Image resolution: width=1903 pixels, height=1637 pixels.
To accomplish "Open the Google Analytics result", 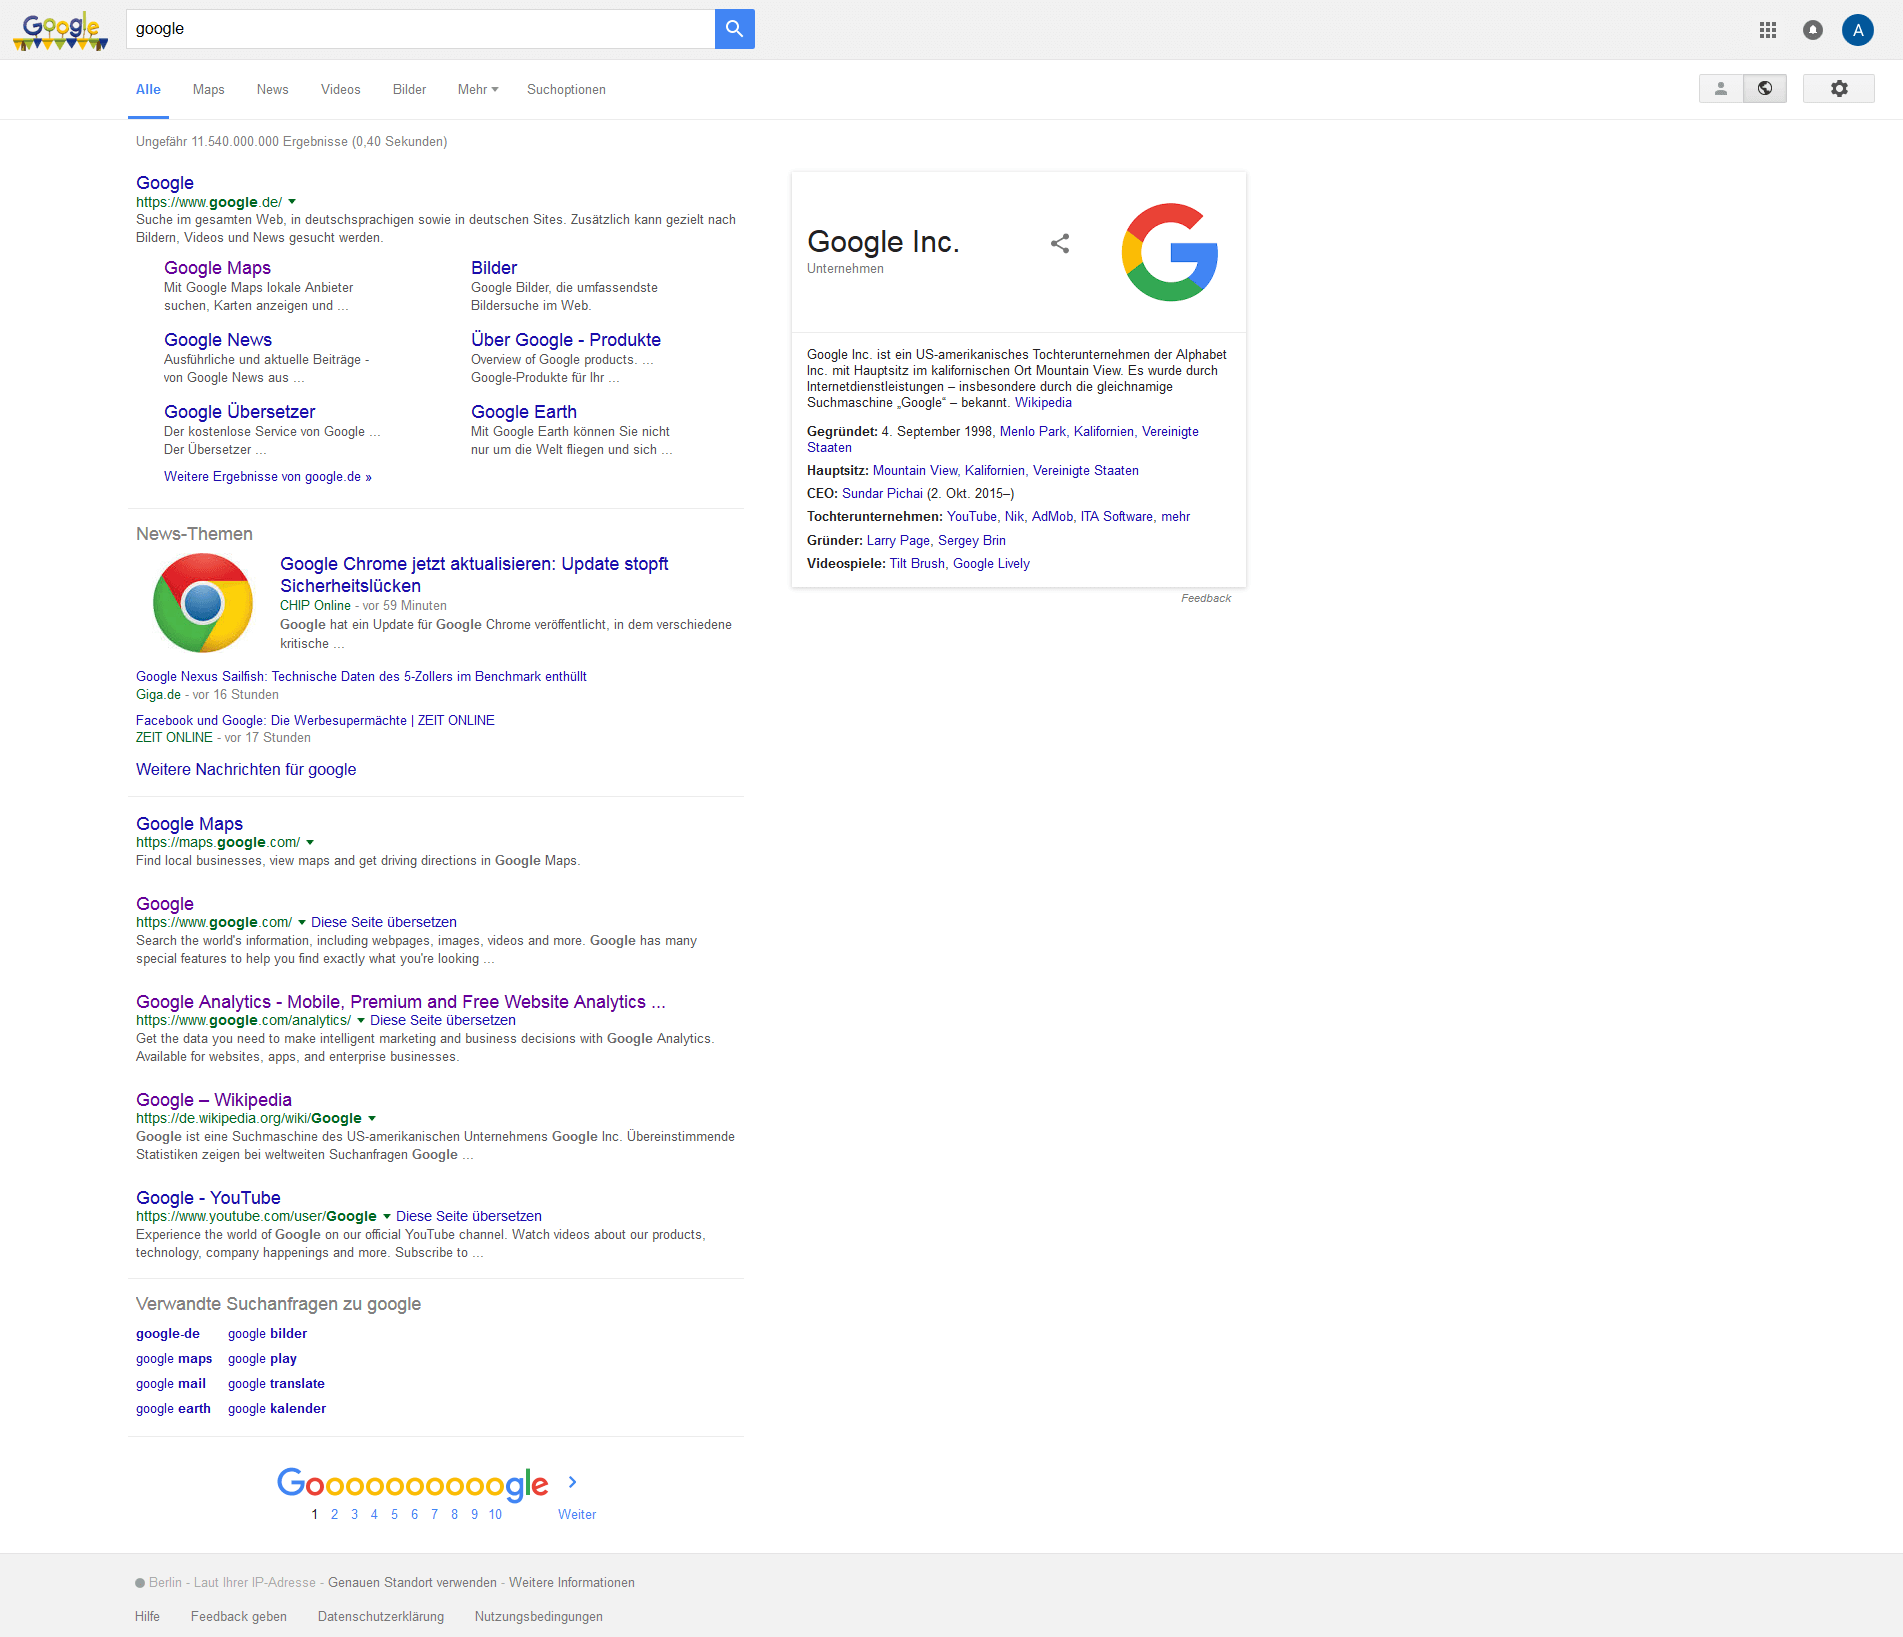I will (x=401, y=1002).
